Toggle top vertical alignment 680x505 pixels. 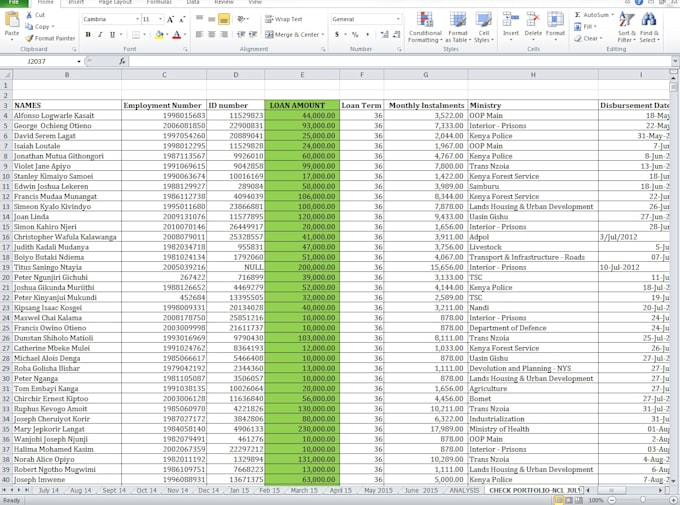click(x=199, y=19)
